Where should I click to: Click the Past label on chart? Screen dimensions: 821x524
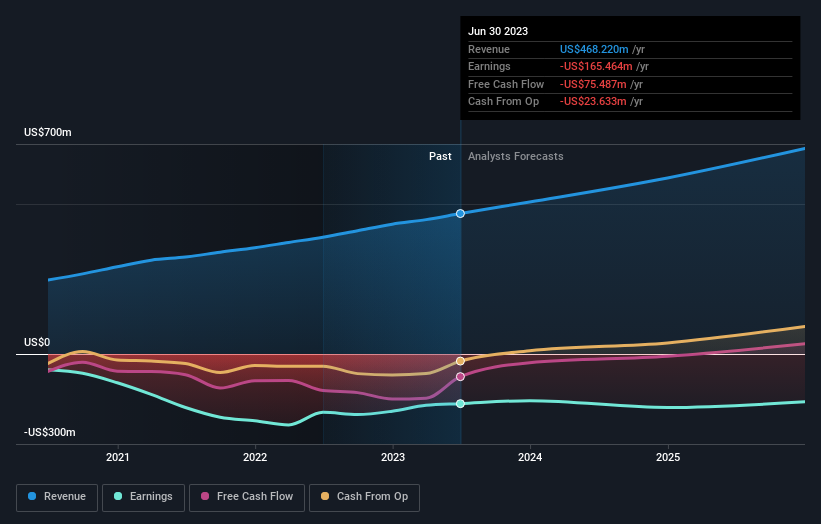(x=440, y=157)
